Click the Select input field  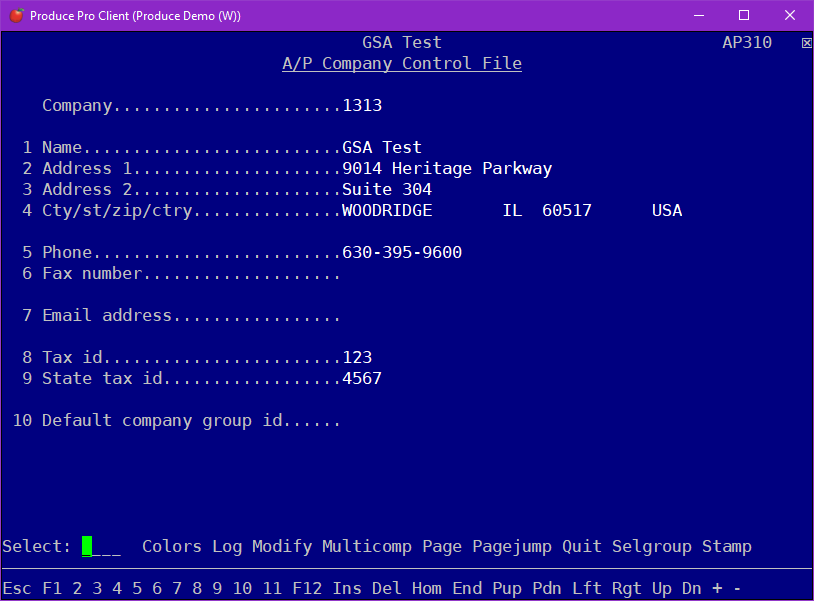coord(102,547)
